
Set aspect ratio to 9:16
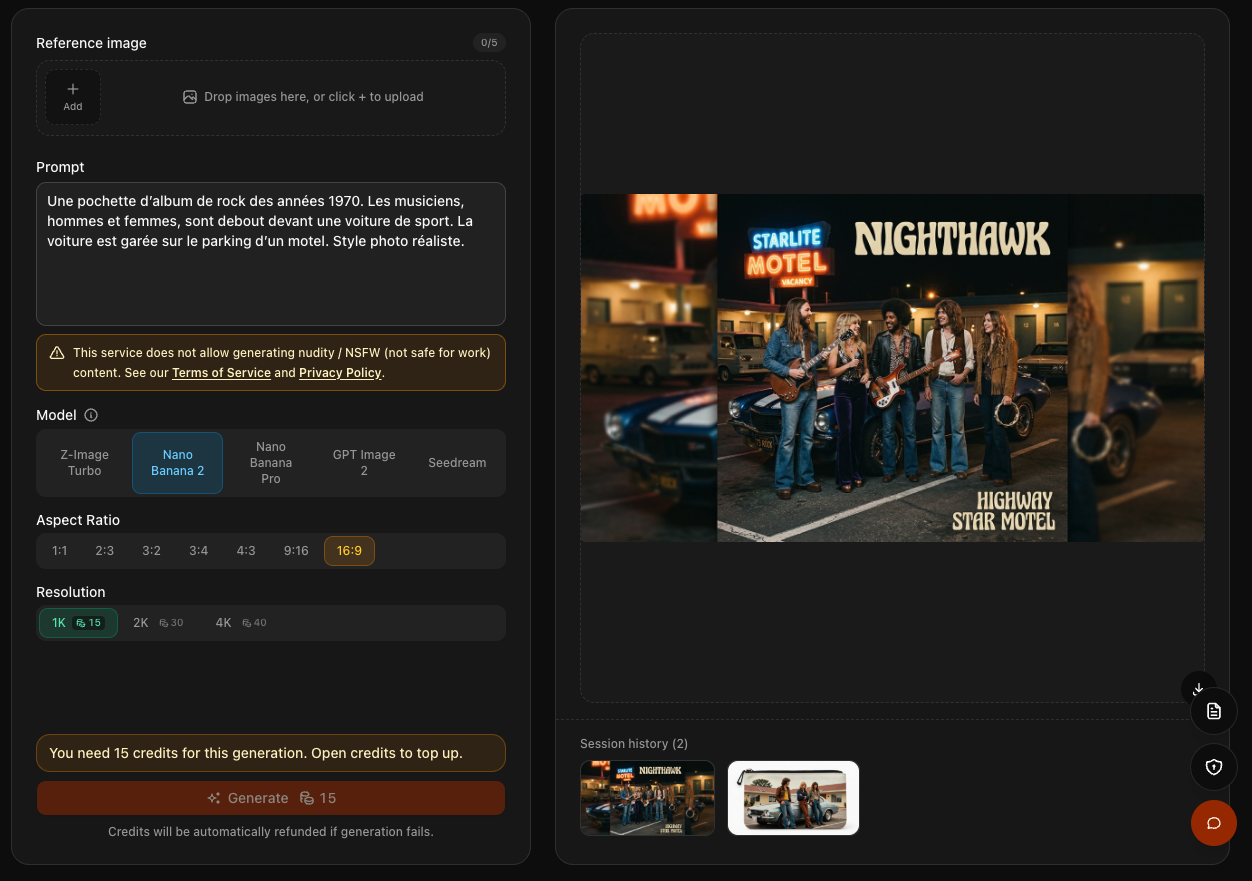pyautogui.click(x=296, y=551)
